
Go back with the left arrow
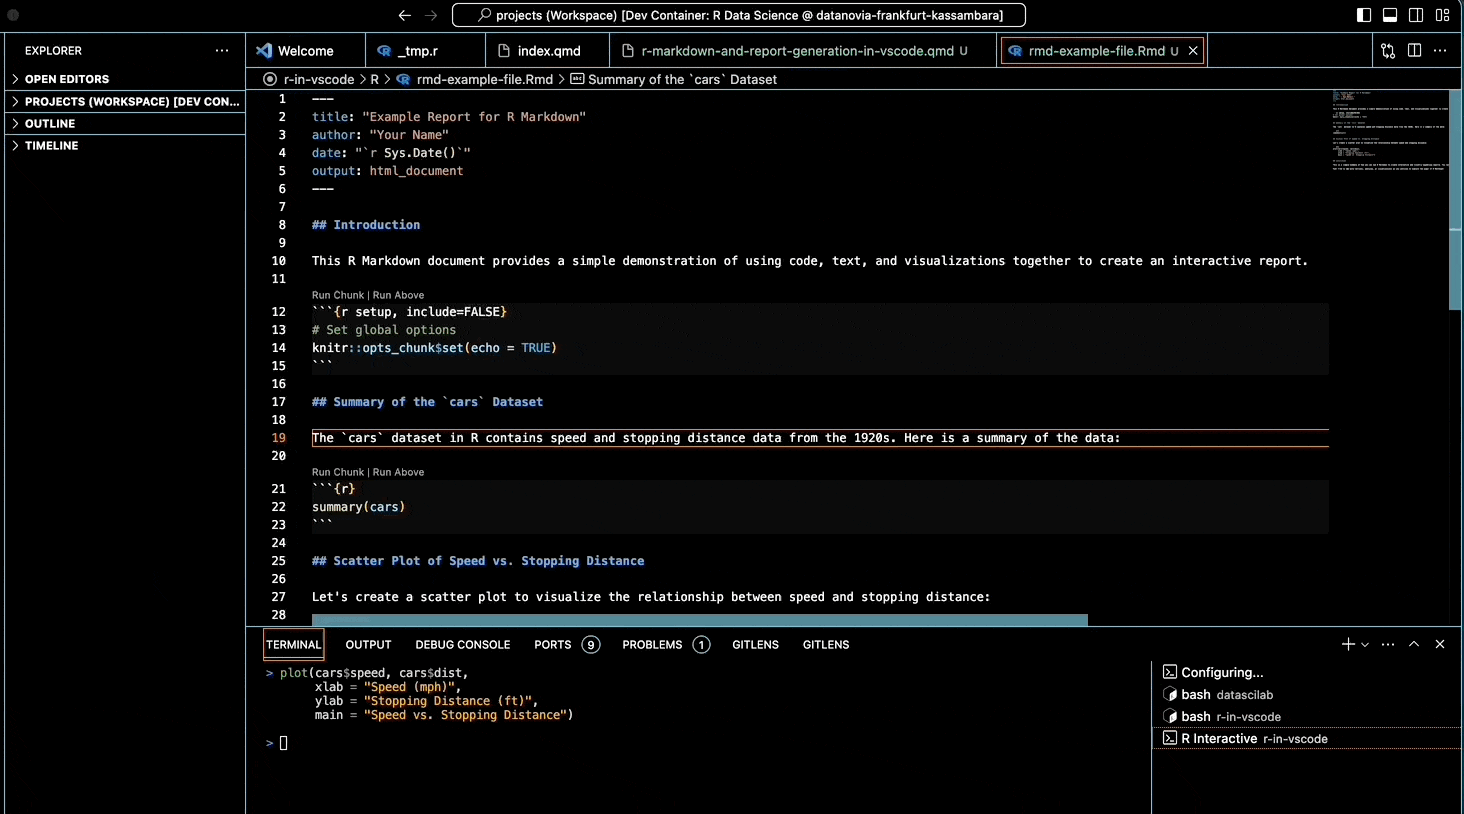pos(404,15)
